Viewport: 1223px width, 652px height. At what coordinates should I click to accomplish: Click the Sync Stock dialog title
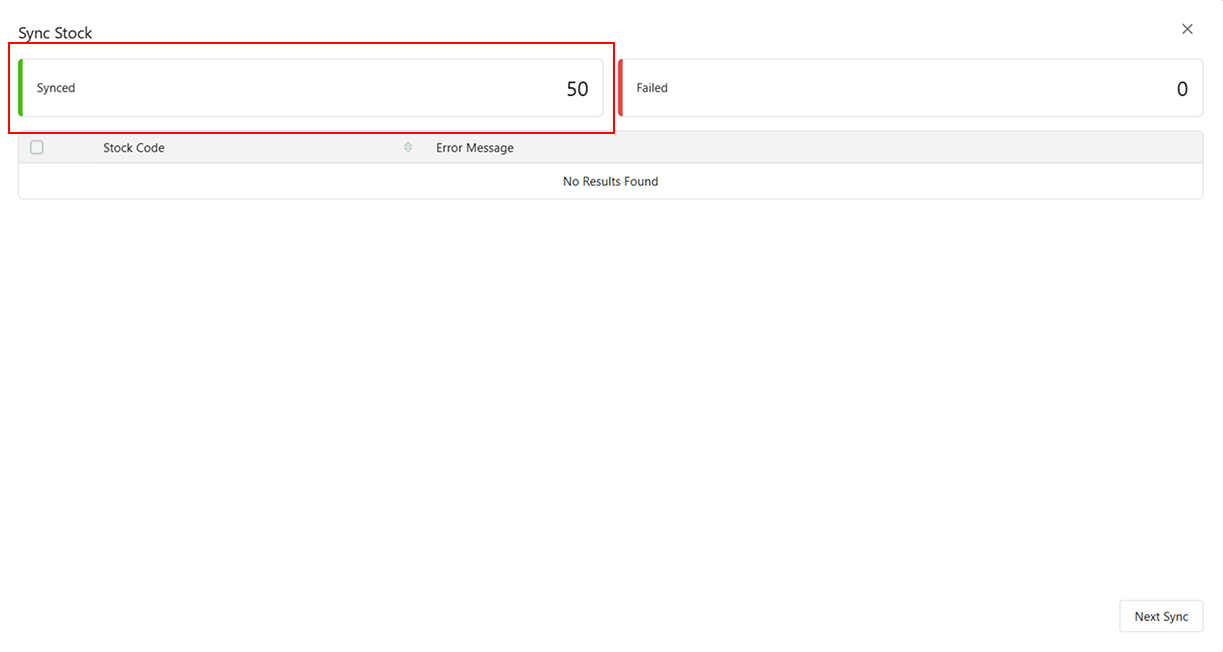(x=55, y=33)
